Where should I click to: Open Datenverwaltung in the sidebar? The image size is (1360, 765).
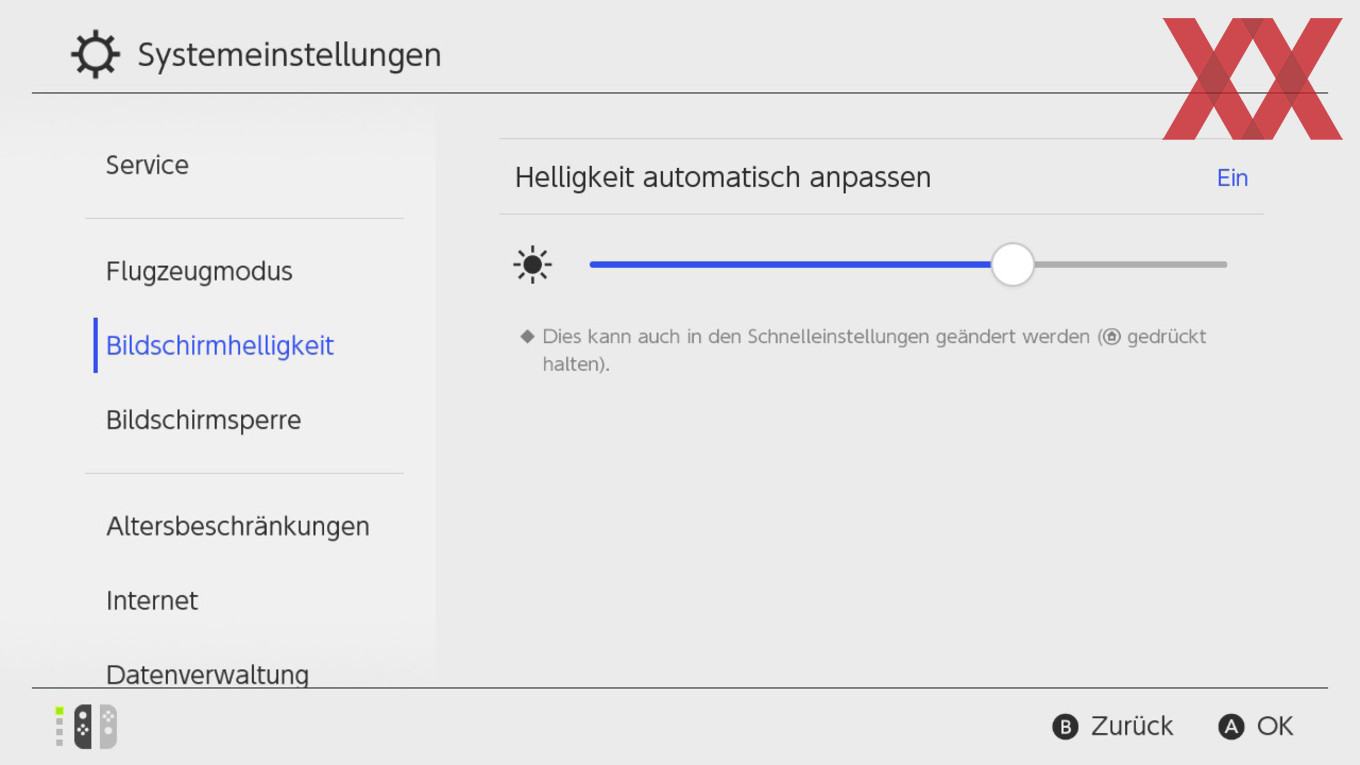pos(207,674)
